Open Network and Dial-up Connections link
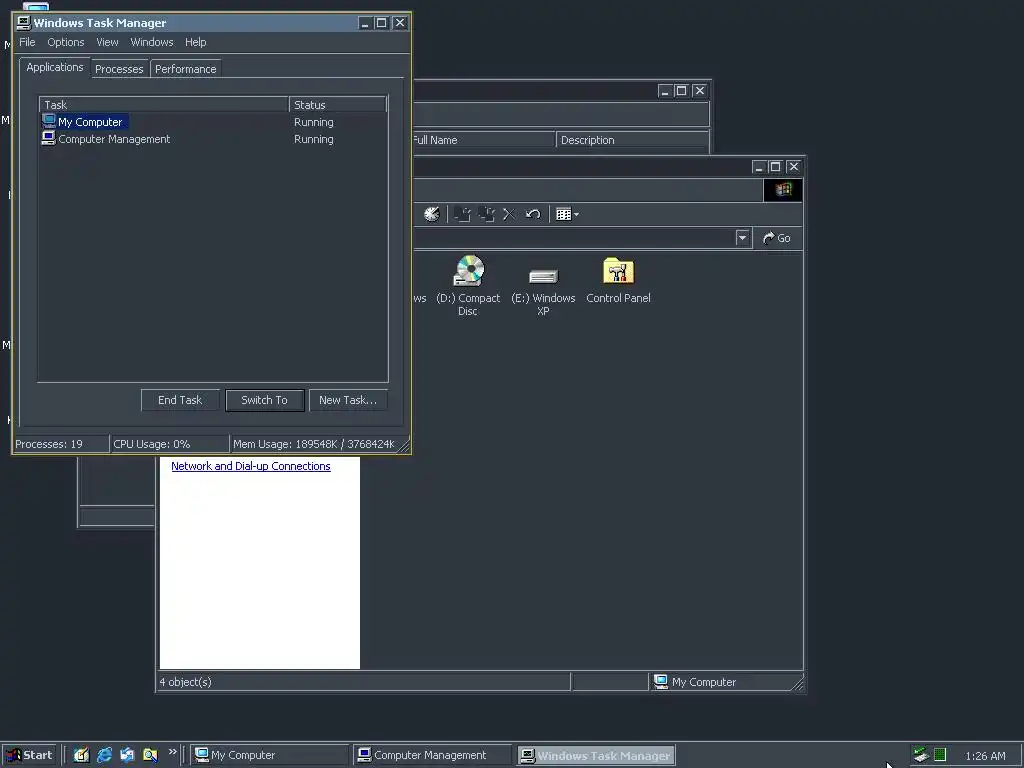1024x768 pixels. coord(251,466)
